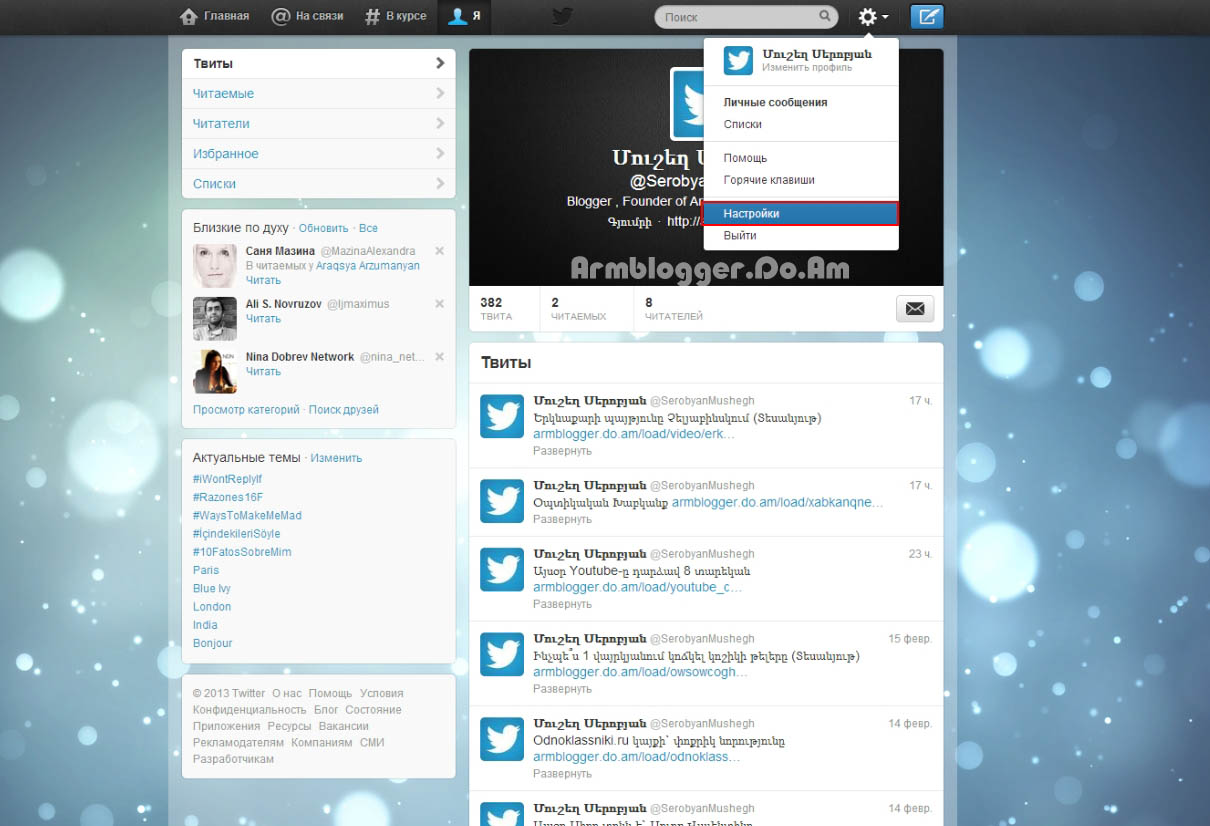Select the Я profile tab

point(464,16)
